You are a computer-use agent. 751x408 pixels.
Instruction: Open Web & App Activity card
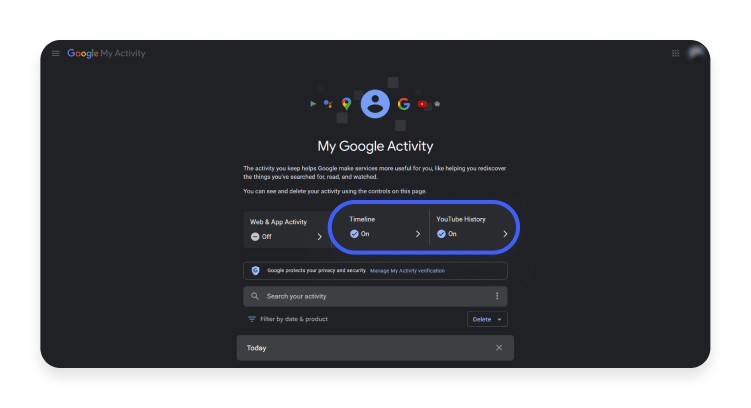286,229
